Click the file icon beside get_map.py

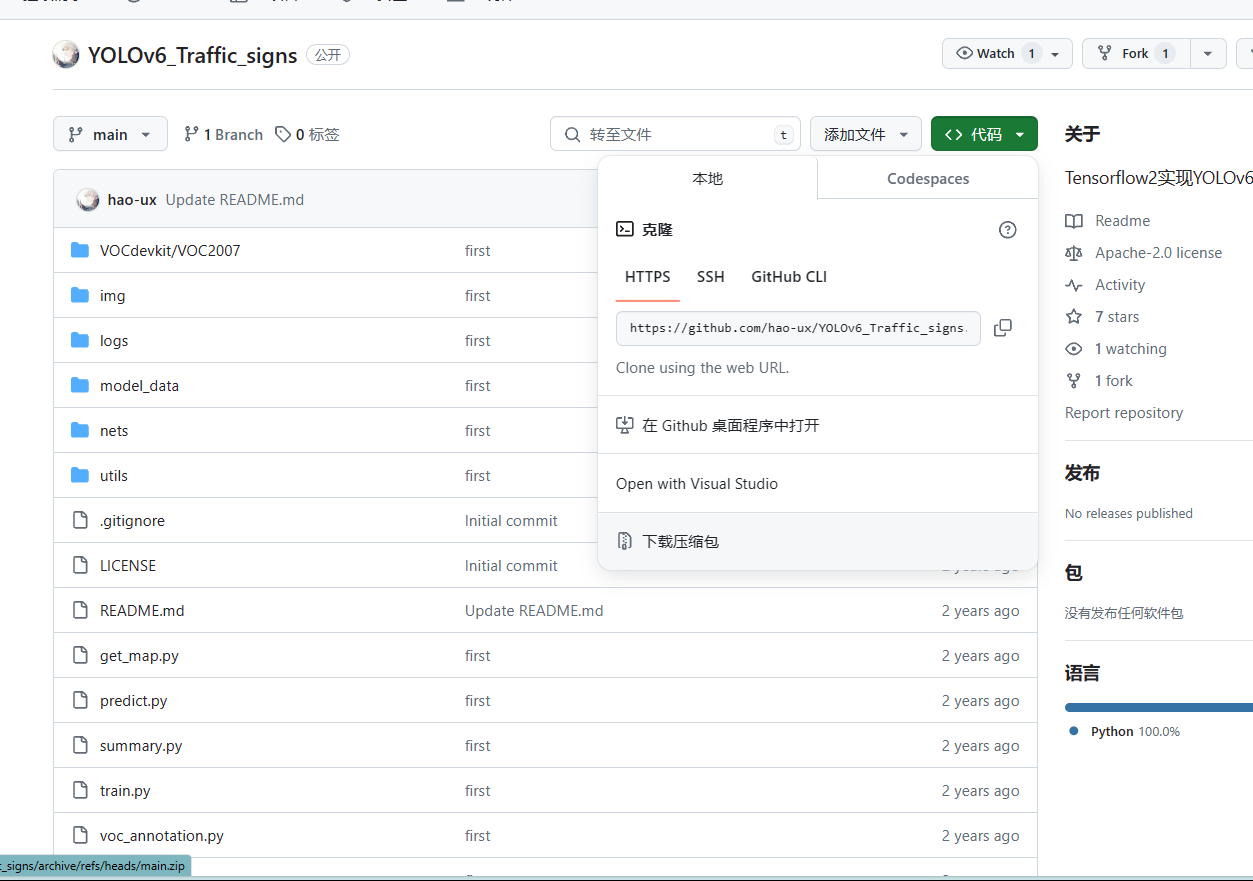coord(80,655)
